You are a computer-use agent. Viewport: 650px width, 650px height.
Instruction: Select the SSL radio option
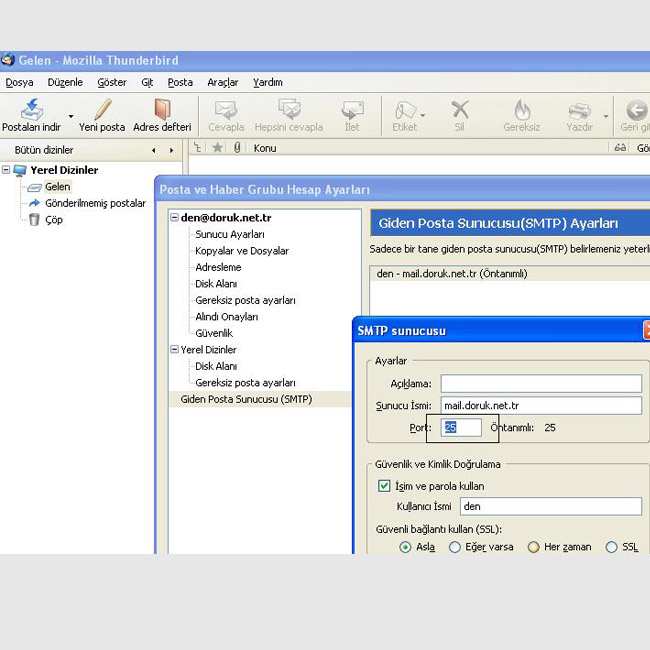(611, 547)
